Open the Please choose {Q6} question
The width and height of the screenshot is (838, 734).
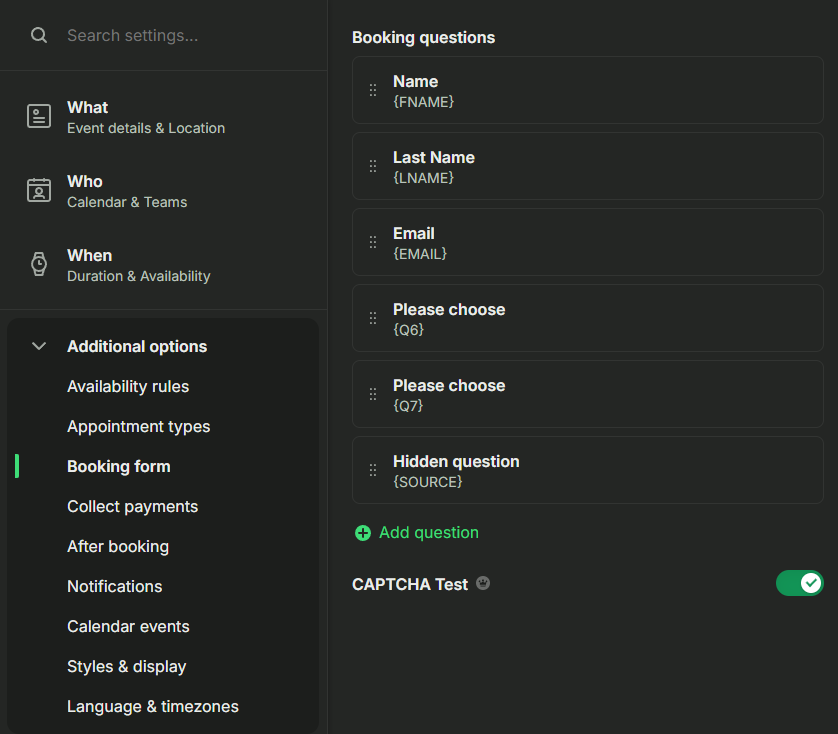pos(588,318)
